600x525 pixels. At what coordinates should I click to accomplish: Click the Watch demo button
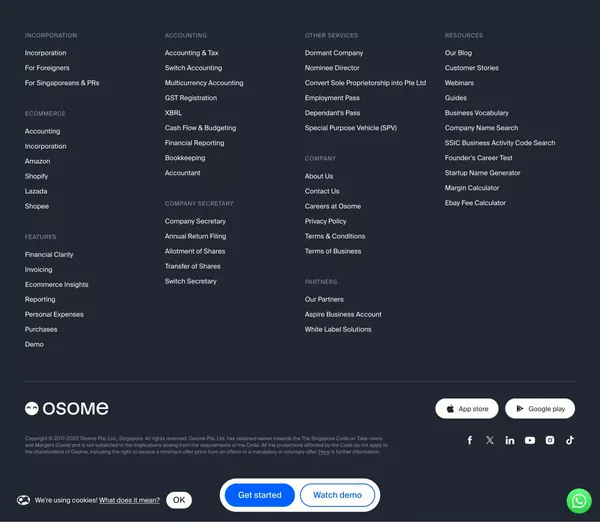338,495
